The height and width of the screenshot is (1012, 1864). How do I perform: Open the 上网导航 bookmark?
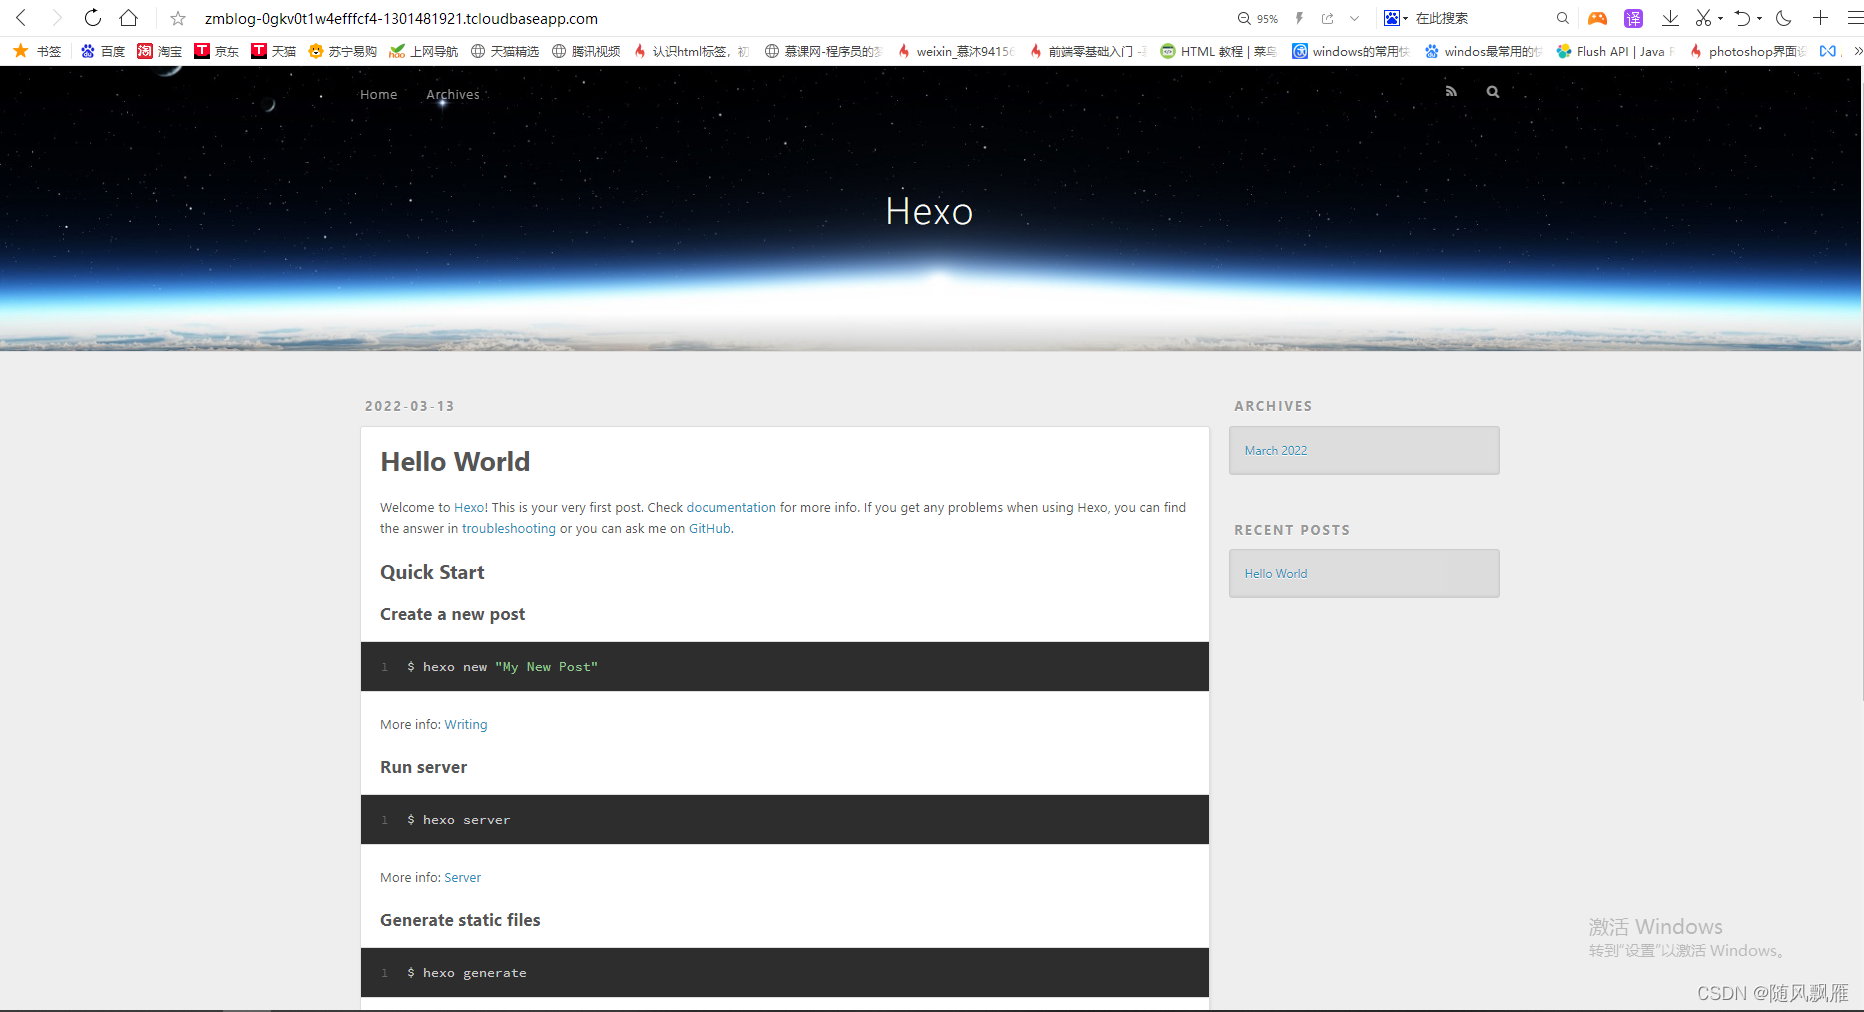click(424, 51)
